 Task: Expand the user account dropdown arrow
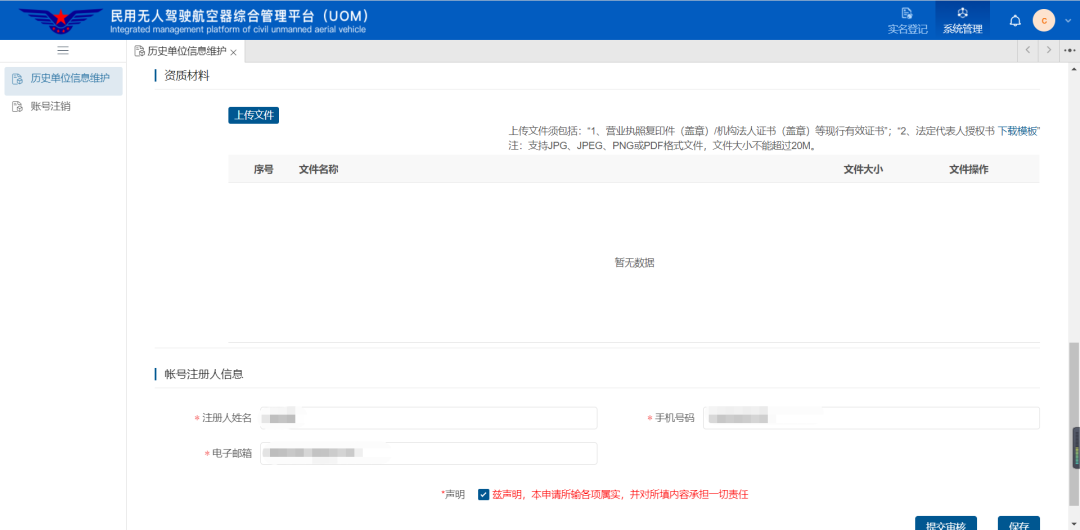1068,21
